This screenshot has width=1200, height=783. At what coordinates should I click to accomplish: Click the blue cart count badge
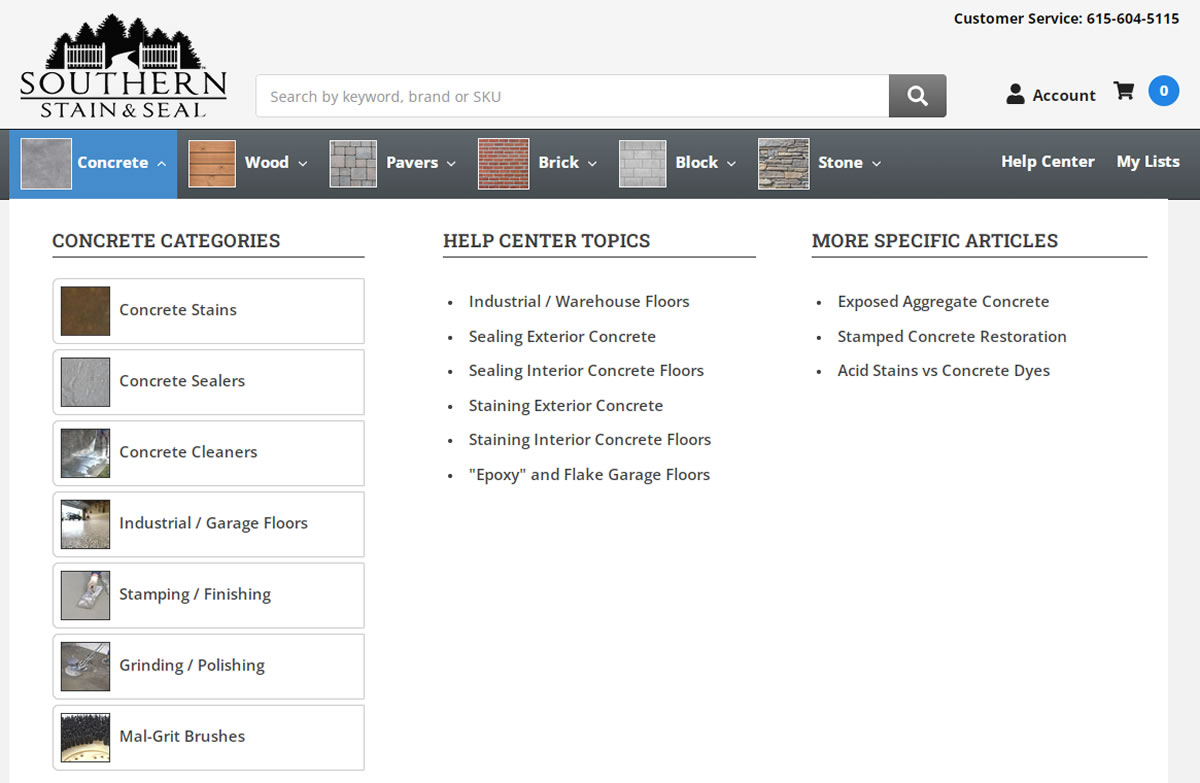point(1163,91)
